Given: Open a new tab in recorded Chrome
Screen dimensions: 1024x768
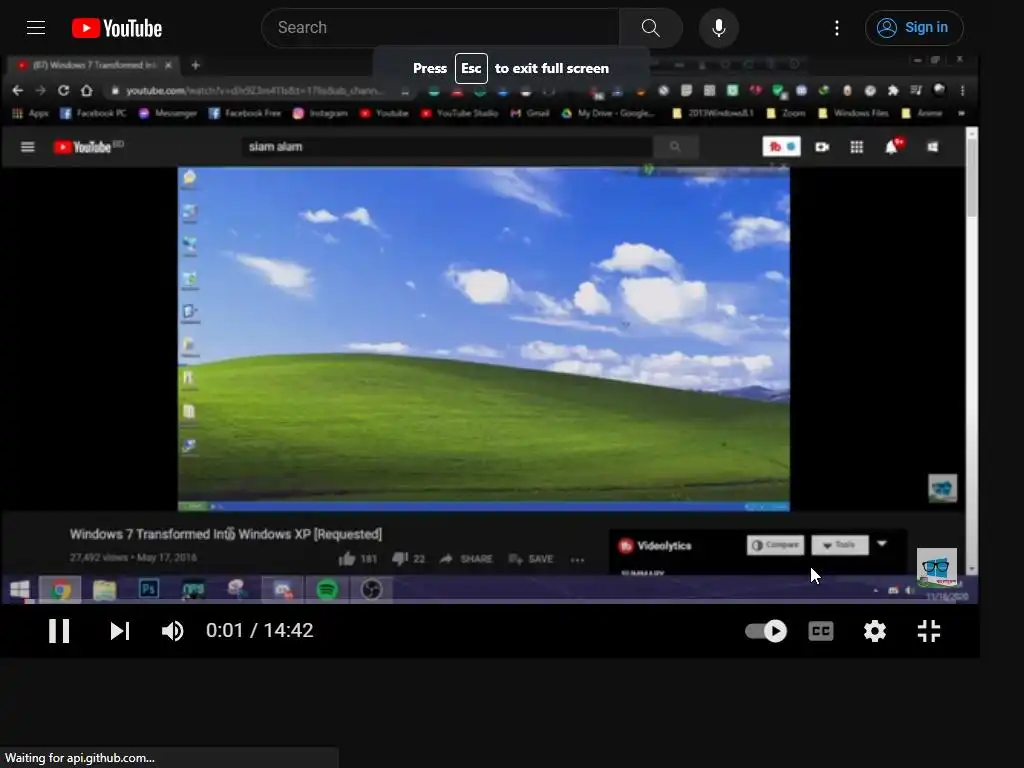Looking at the screenshot, I should tap(195, 65).
